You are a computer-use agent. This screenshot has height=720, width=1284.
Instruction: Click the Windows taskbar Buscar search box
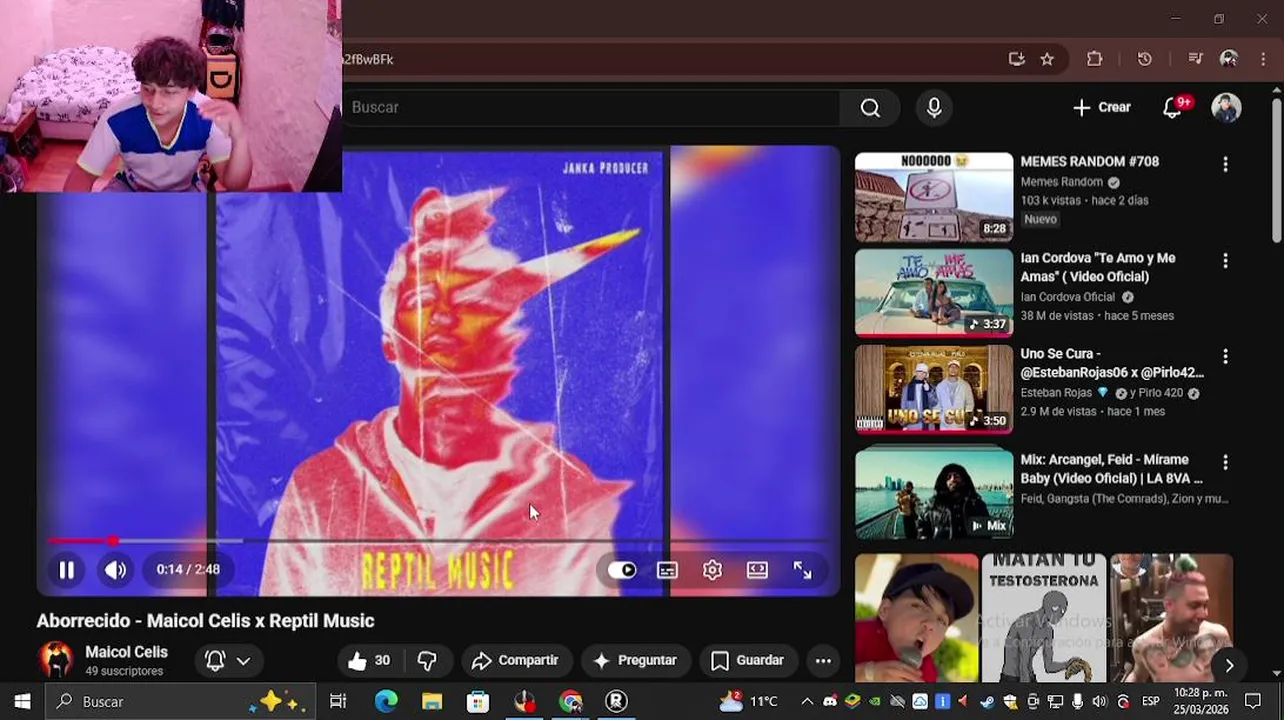(180, 701)
